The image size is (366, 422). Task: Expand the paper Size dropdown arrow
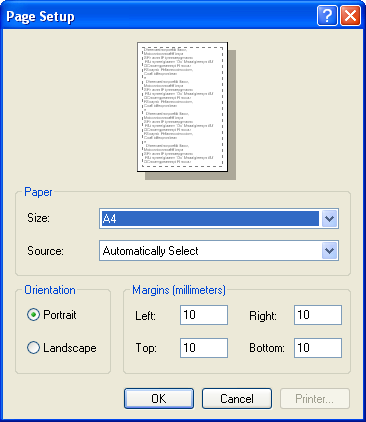coord(329,219)
